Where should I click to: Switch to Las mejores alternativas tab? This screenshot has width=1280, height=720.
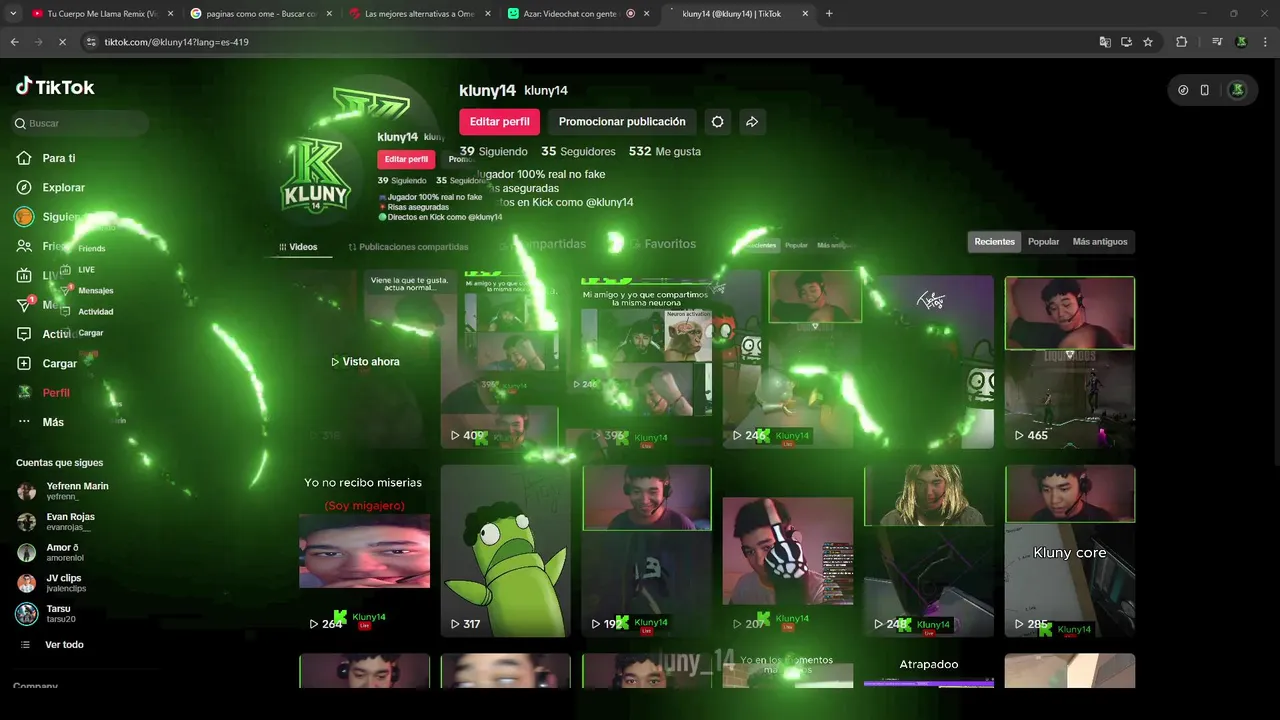420,14
